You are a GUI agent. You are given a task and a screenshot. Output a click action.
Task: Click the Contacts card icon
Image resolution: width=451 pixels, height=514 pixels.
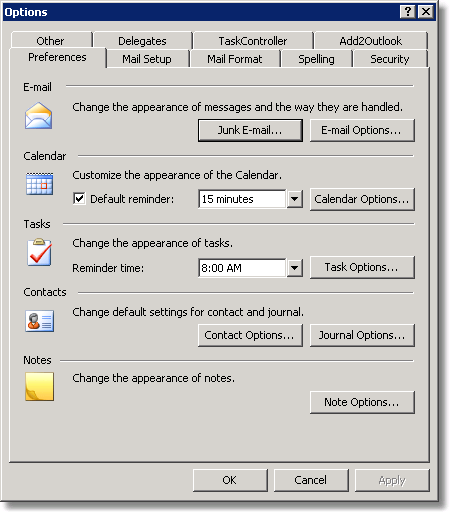point(39,321)
